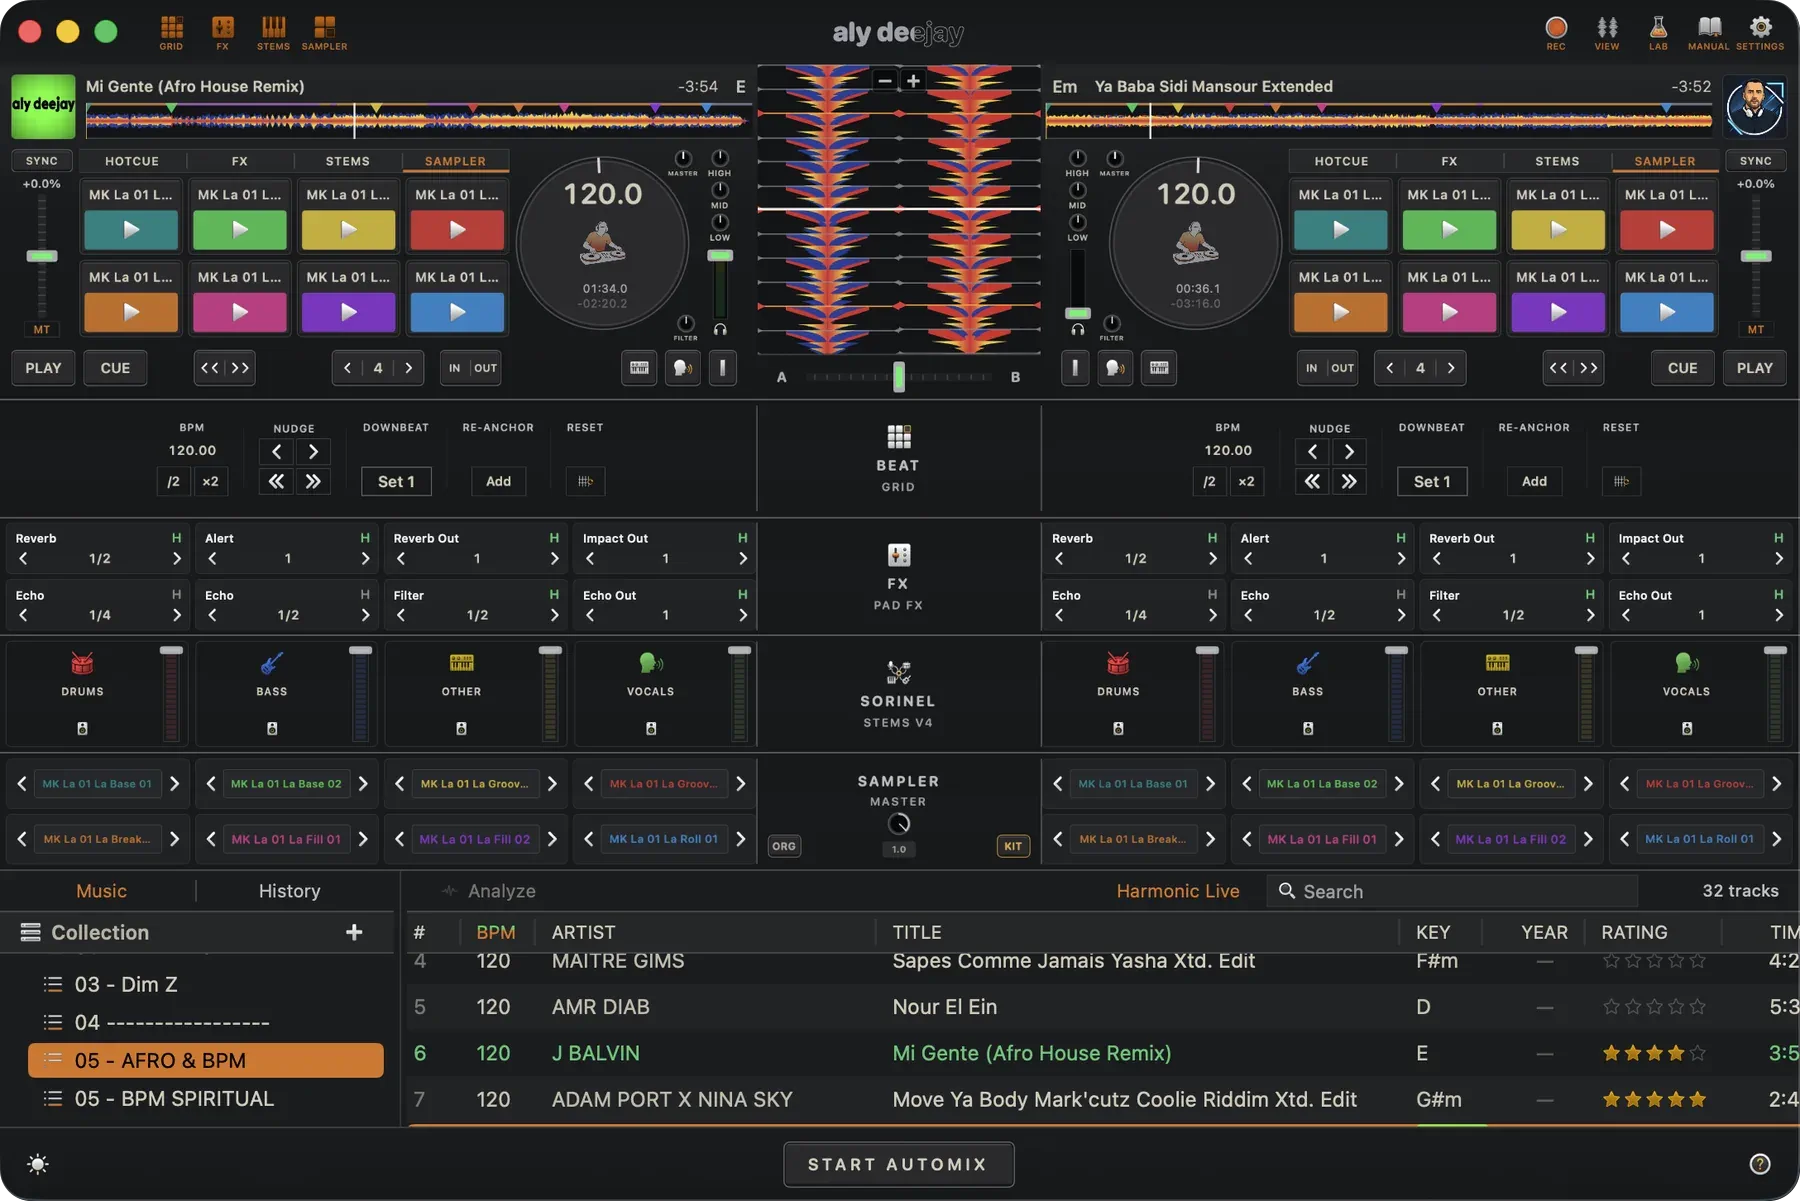Toggle H on left deck Reverb effect
Viewport: 1800px width, 1201px height.
click(x=176, y=538)
